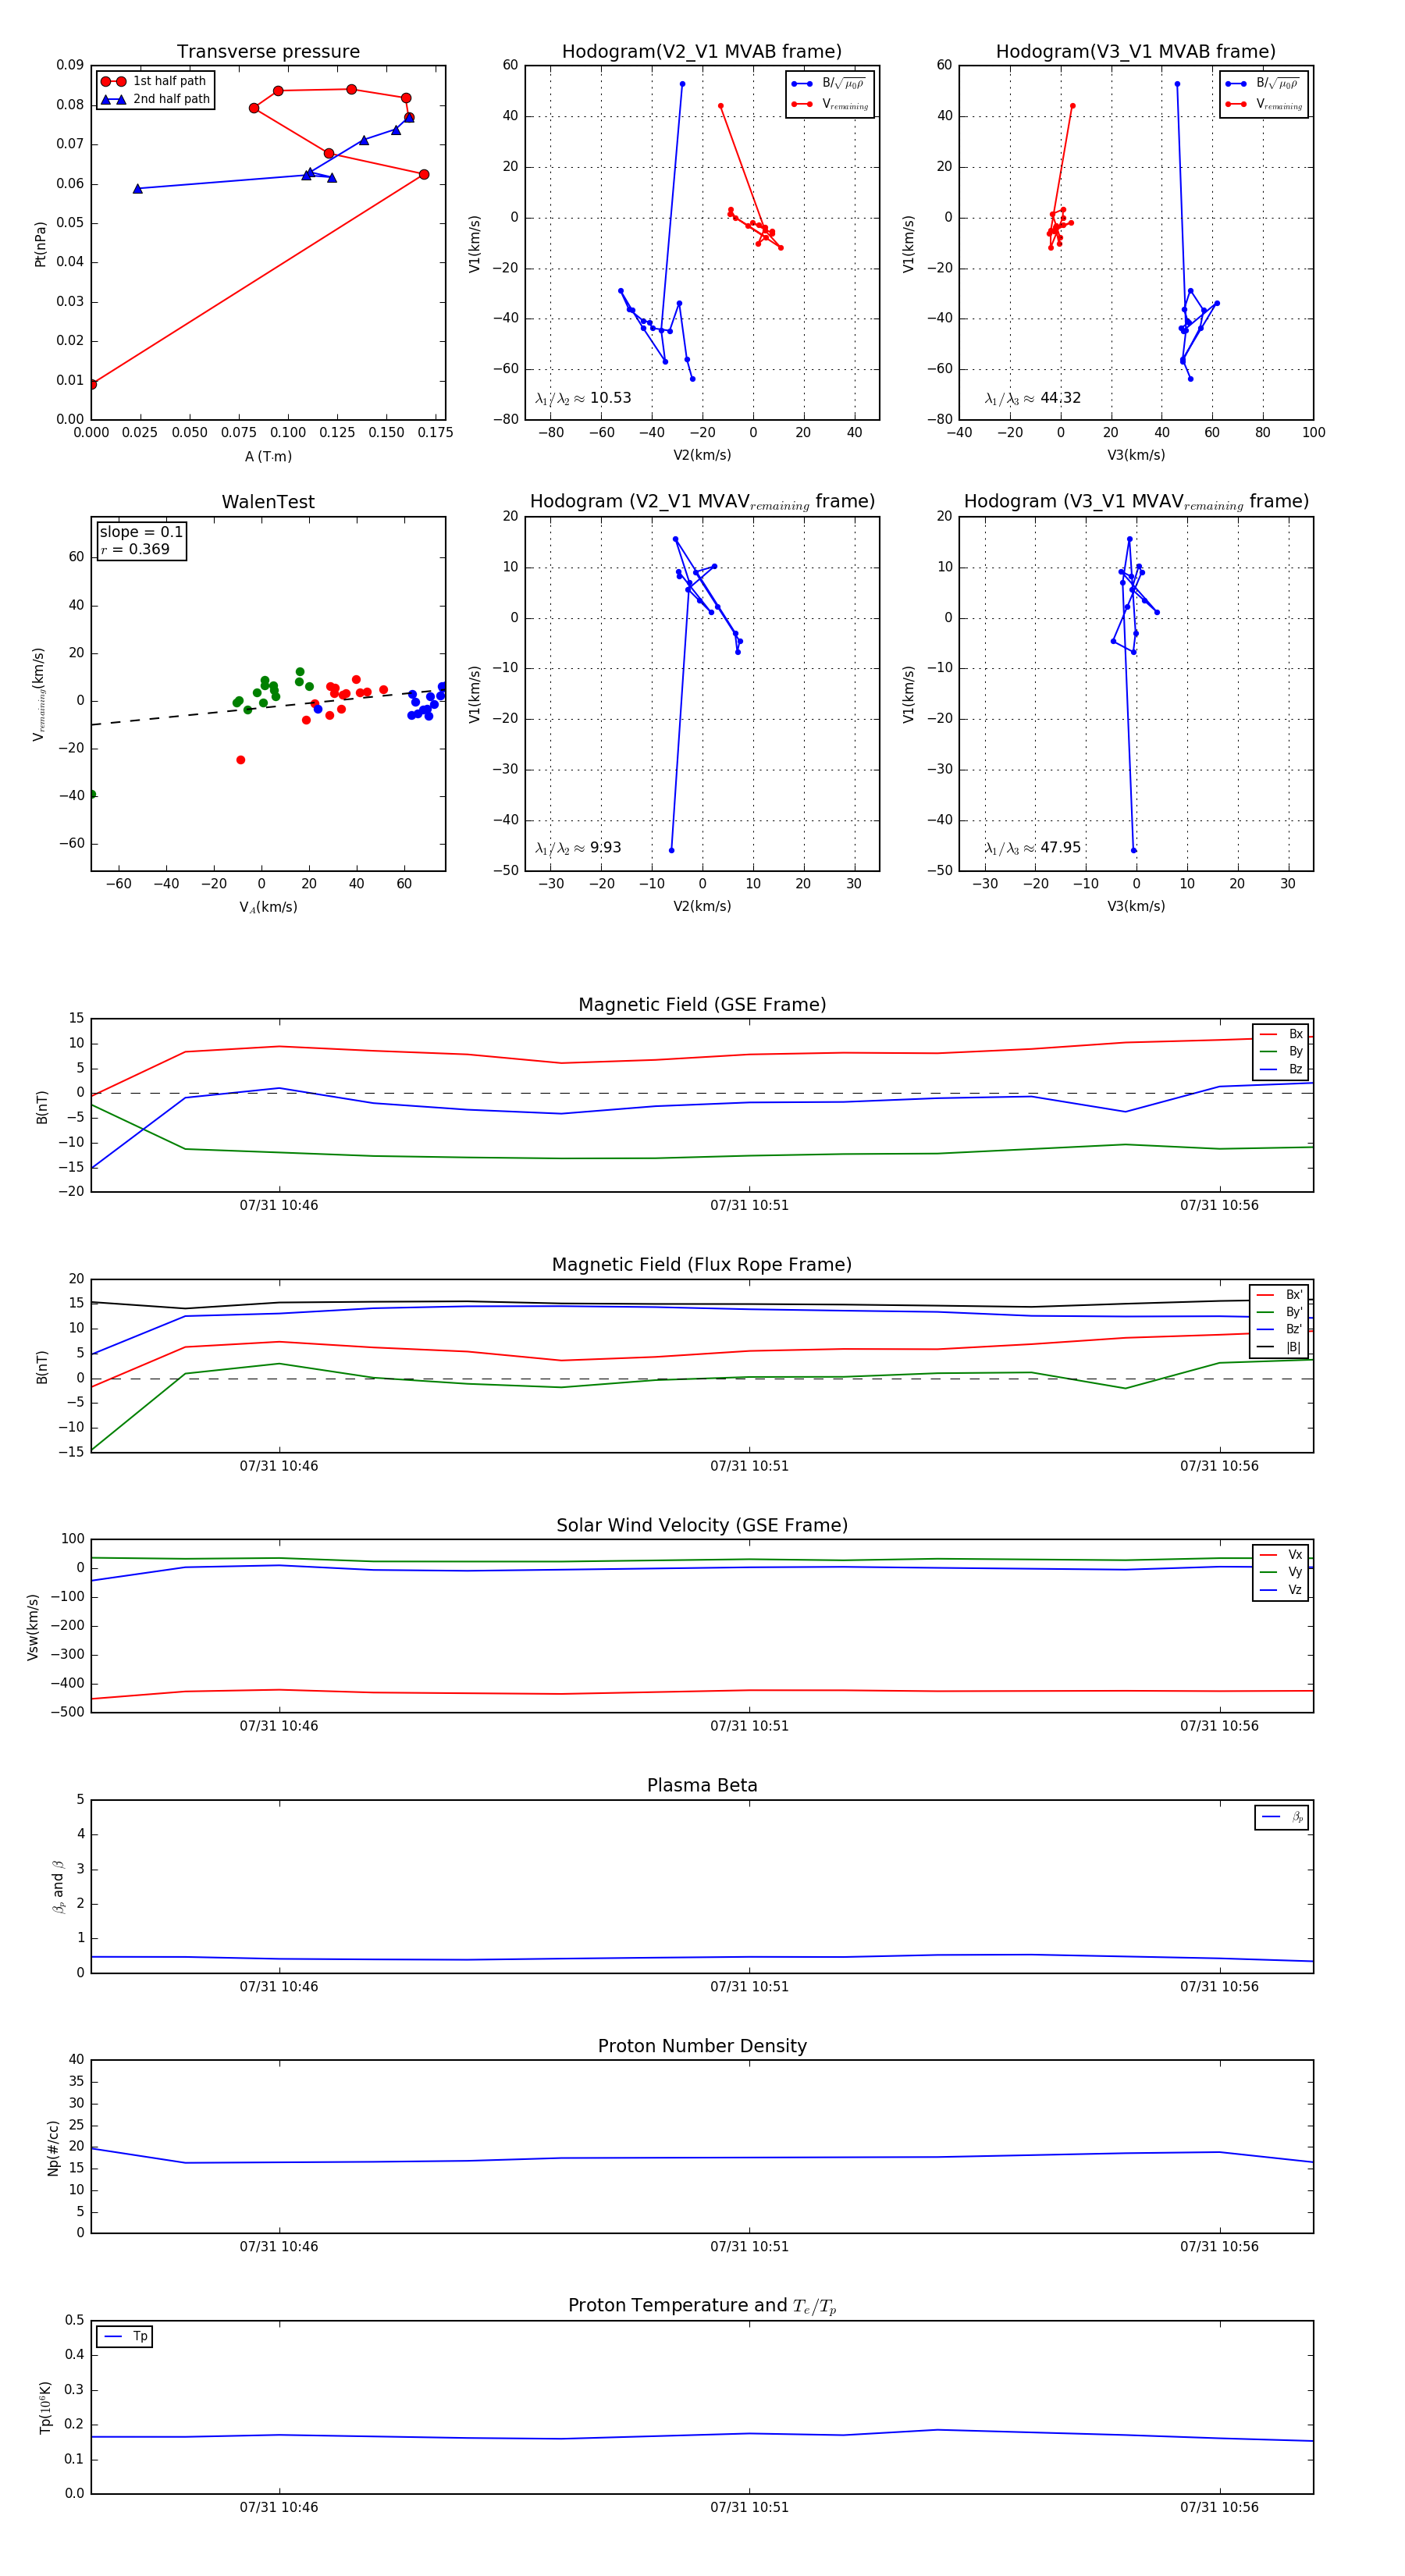
Task: Click the λ1/λ2 ≈ 9.93 annotation
Action: [x=578, y=848]
